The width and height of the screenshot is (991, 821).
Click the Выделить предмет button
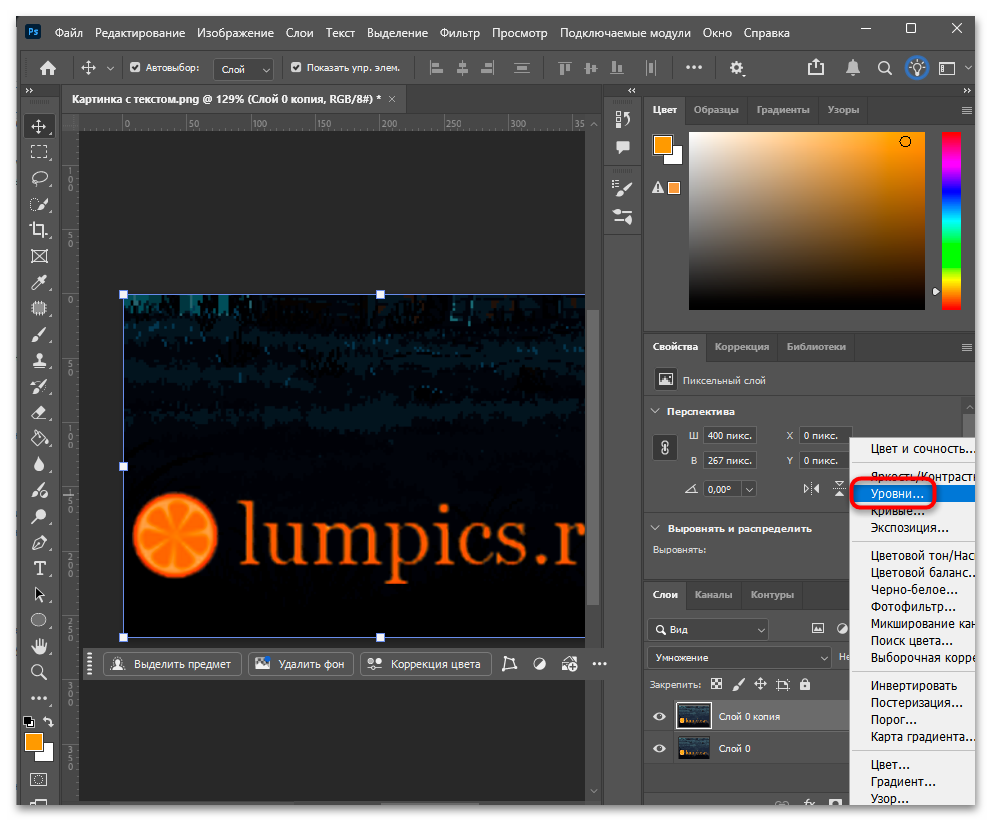173,664
